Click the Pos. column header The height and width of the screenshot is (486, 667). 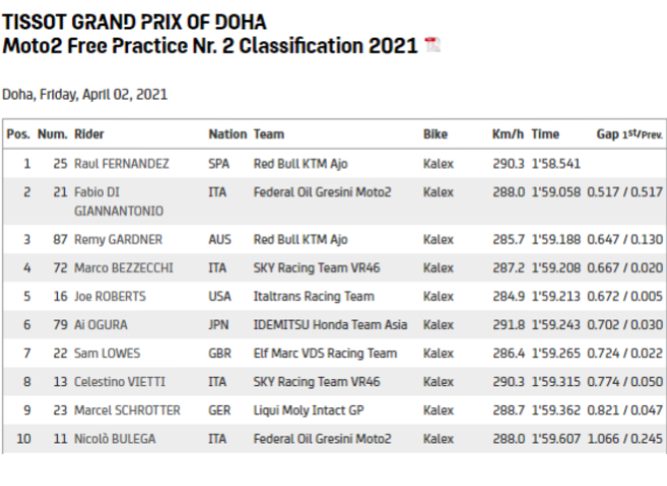[x=18, y=134]
